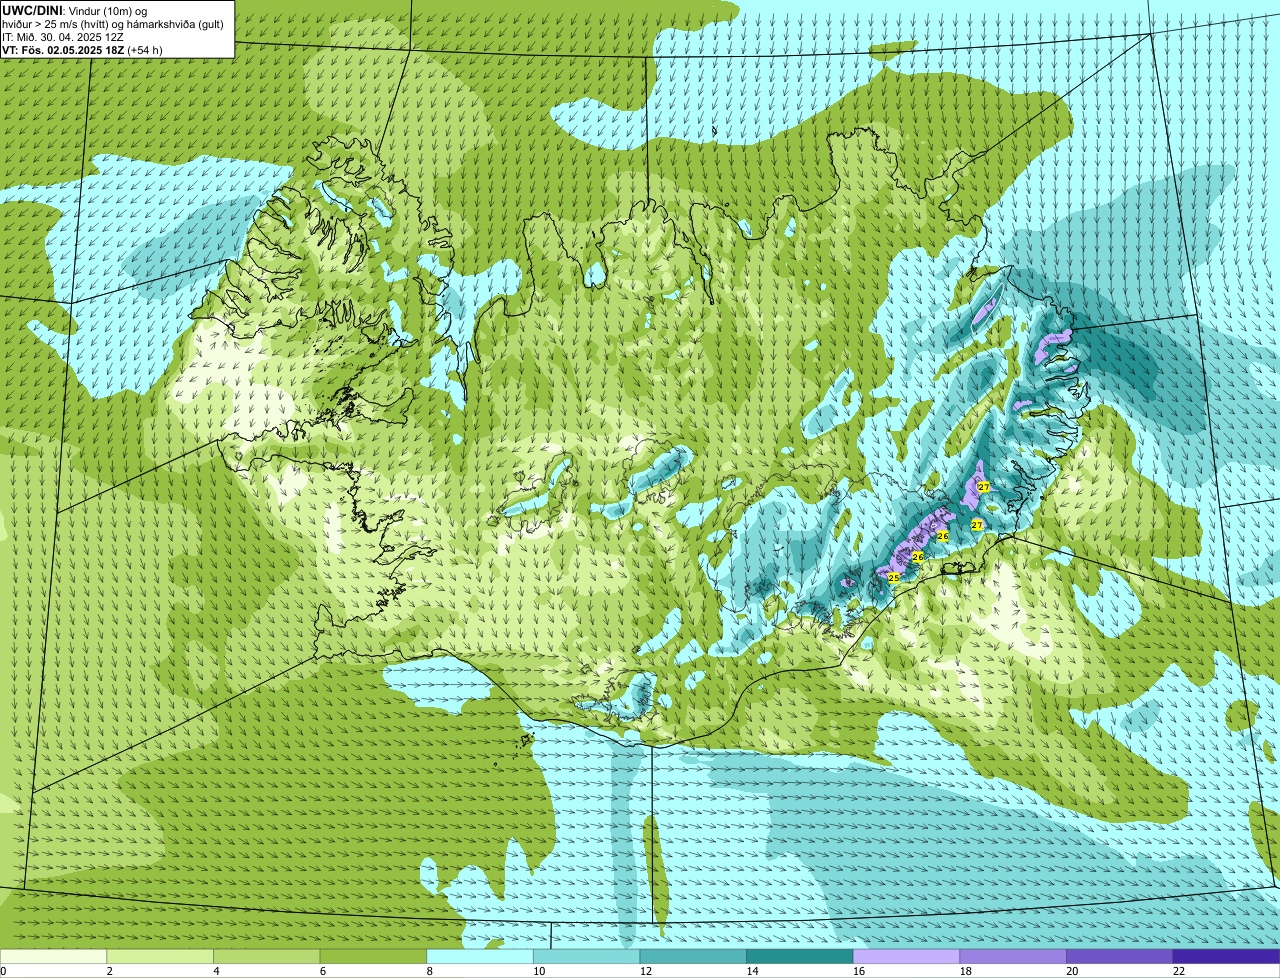Click the legend tick label "12"
This screenshot has height=978, width=1280.
(646, 971)
